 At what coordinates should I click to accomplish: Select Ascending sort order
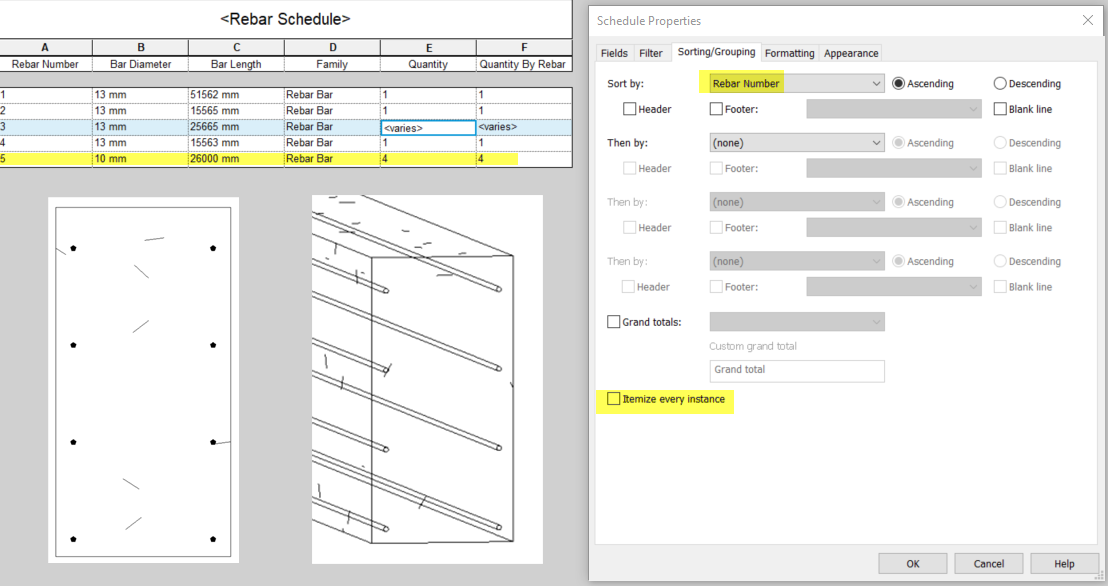point(897,83)
